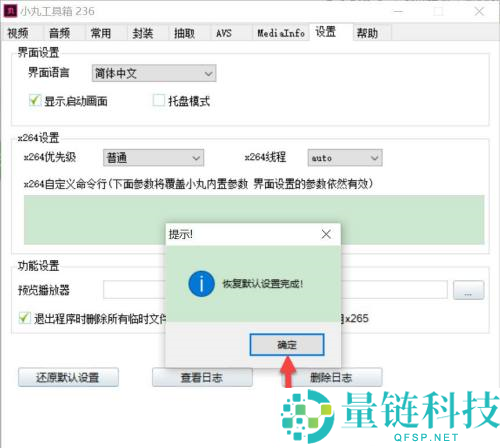Viewport: 500px width, 448px height.
Task: Click the 查看日志 button
Action: click(202, 377)
